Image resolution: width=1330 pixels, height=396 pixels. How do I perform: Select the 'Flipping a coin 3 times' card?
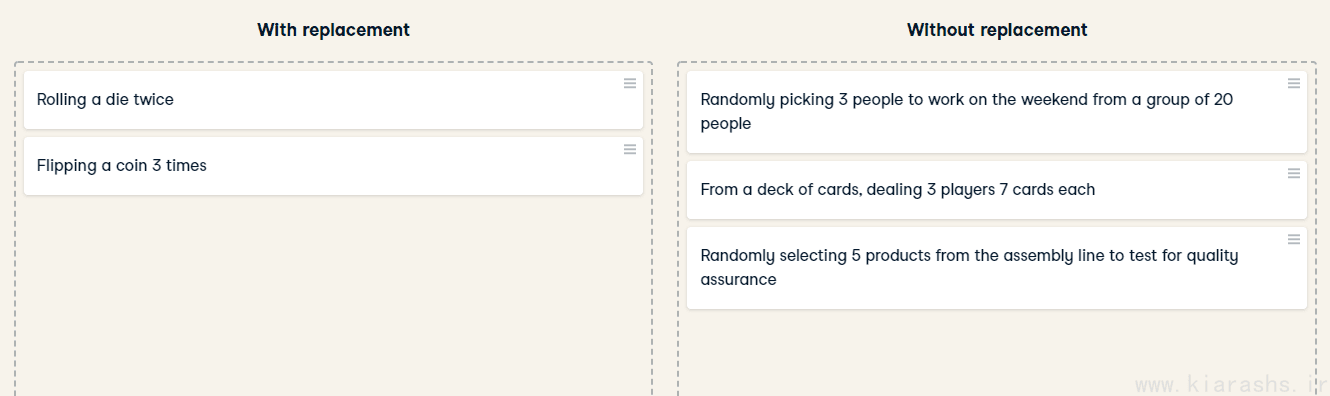333,166
